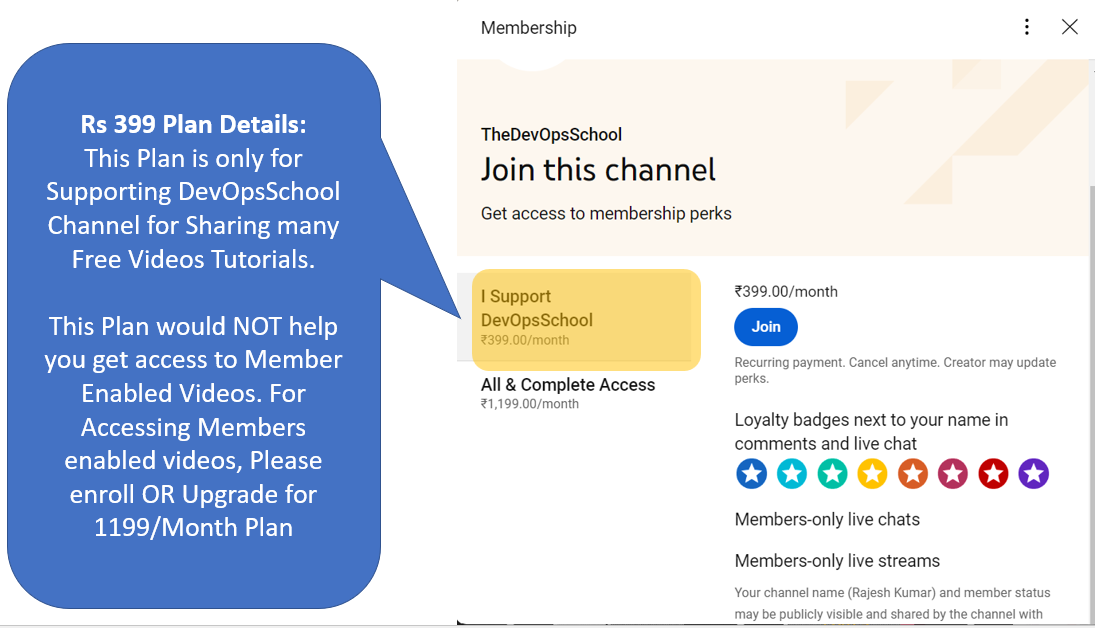The width and height of the screenshot is (1095, 628).
Task: Click the yellow star loyalty badge
Action: [872, 474]
